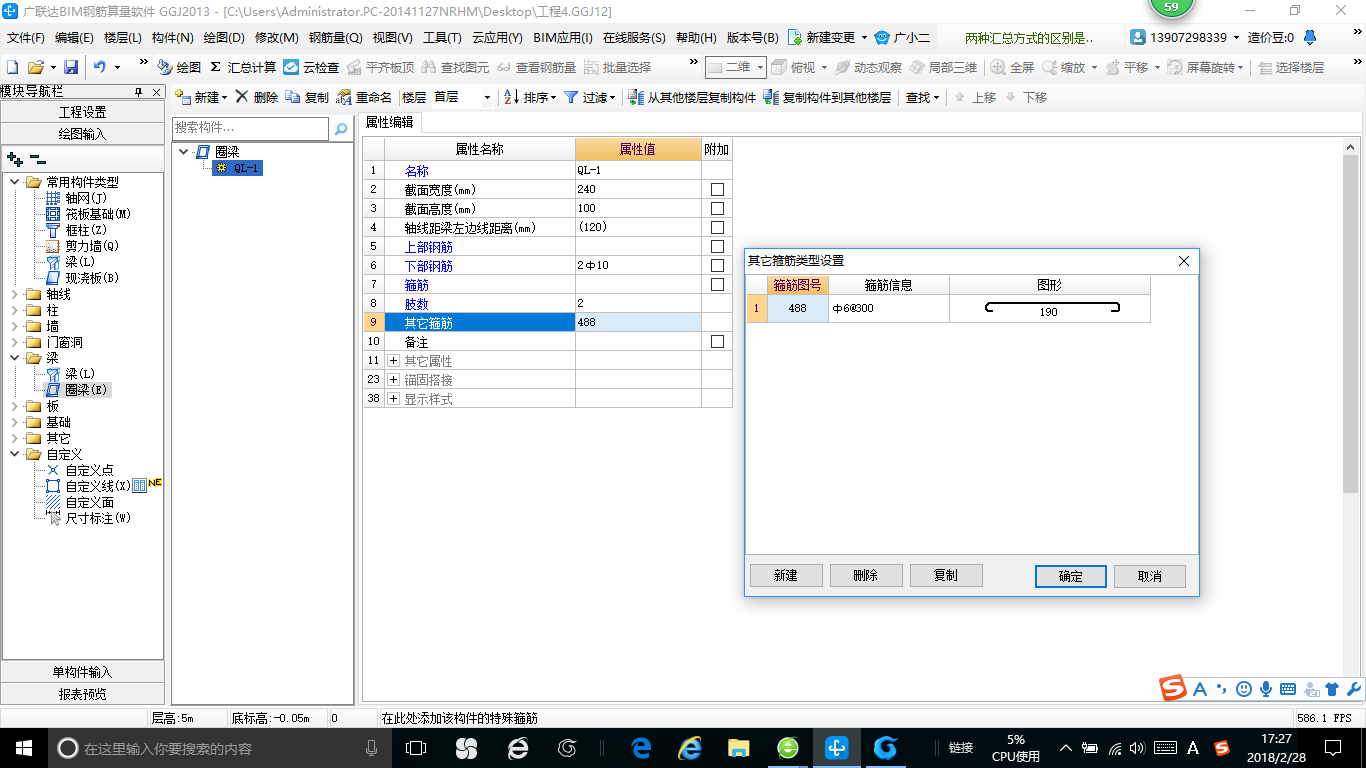This screenshot has width=1366, height=768.
Task: Open Windows Start menu
Action: 23,748
